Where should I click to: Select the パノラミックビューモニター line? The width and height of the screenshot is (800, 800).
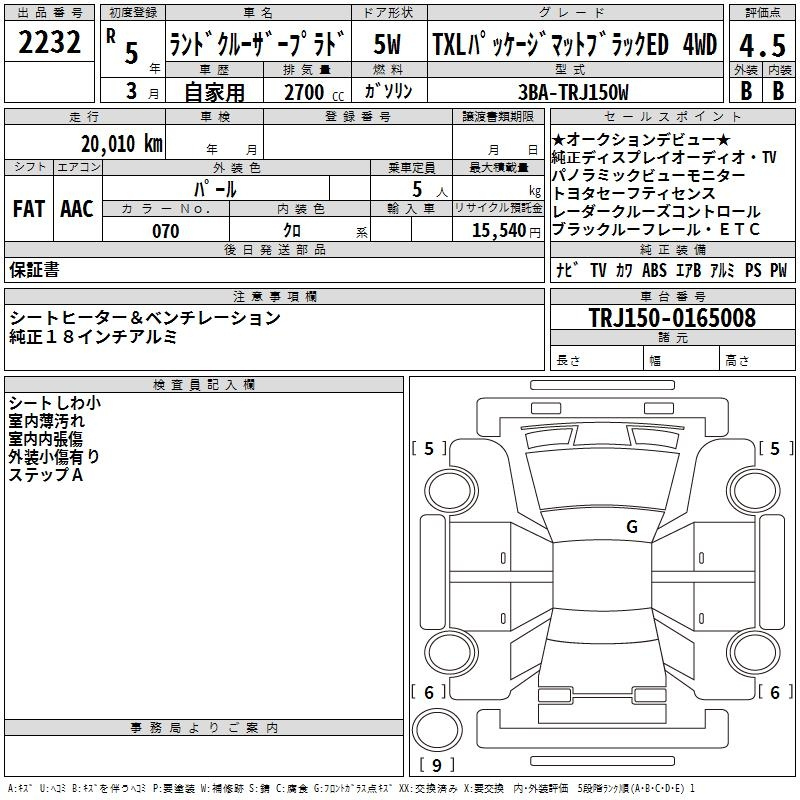(x=648, y=175)
